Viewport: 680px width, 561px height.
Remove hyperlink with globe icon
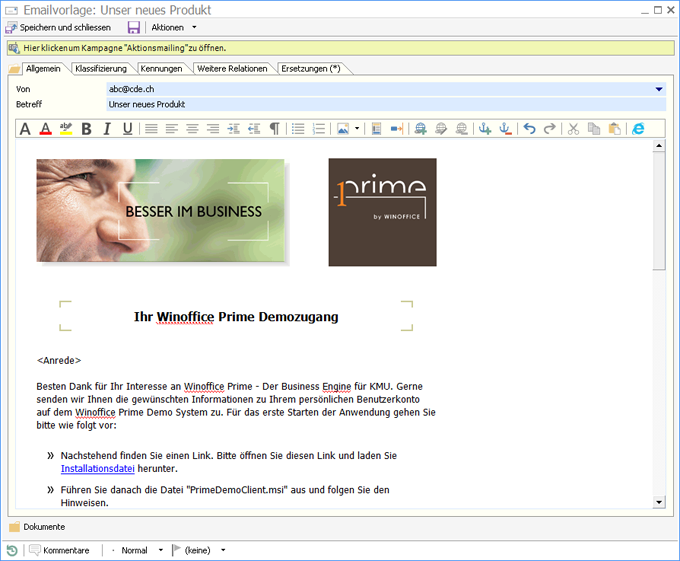click(461, 129)
